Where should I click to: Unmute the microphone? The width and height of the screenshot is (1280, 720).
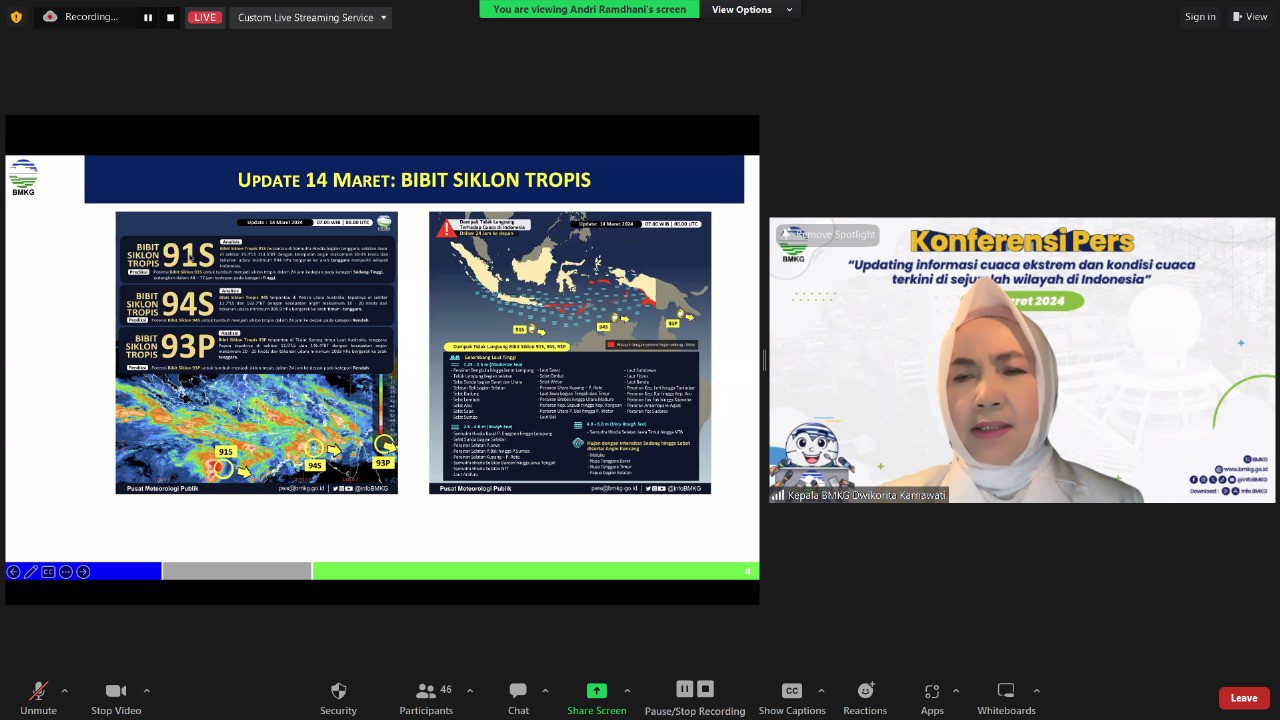[x=38, y=691]
